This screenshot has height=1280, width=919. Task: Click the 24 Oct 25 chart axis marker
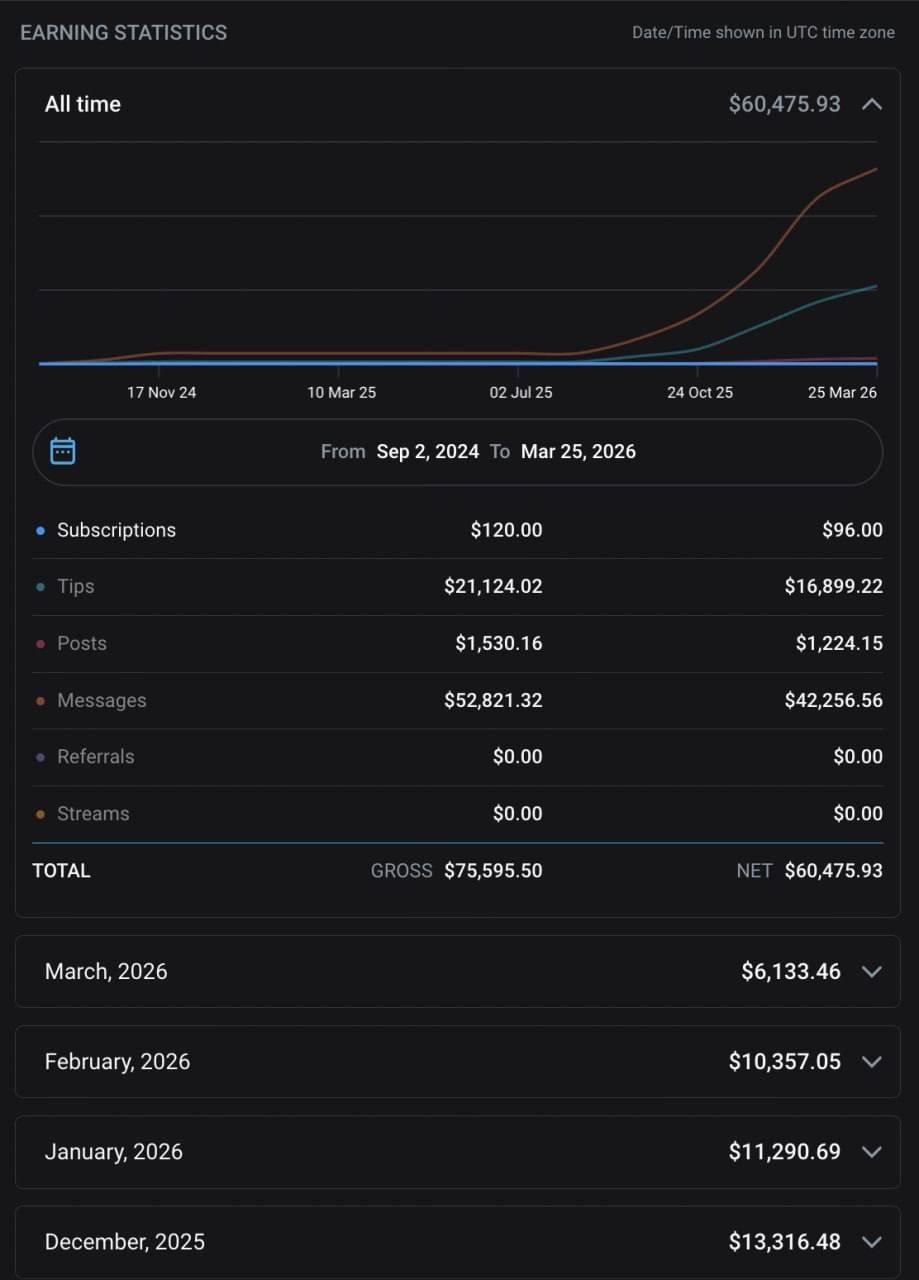[700, 392]
